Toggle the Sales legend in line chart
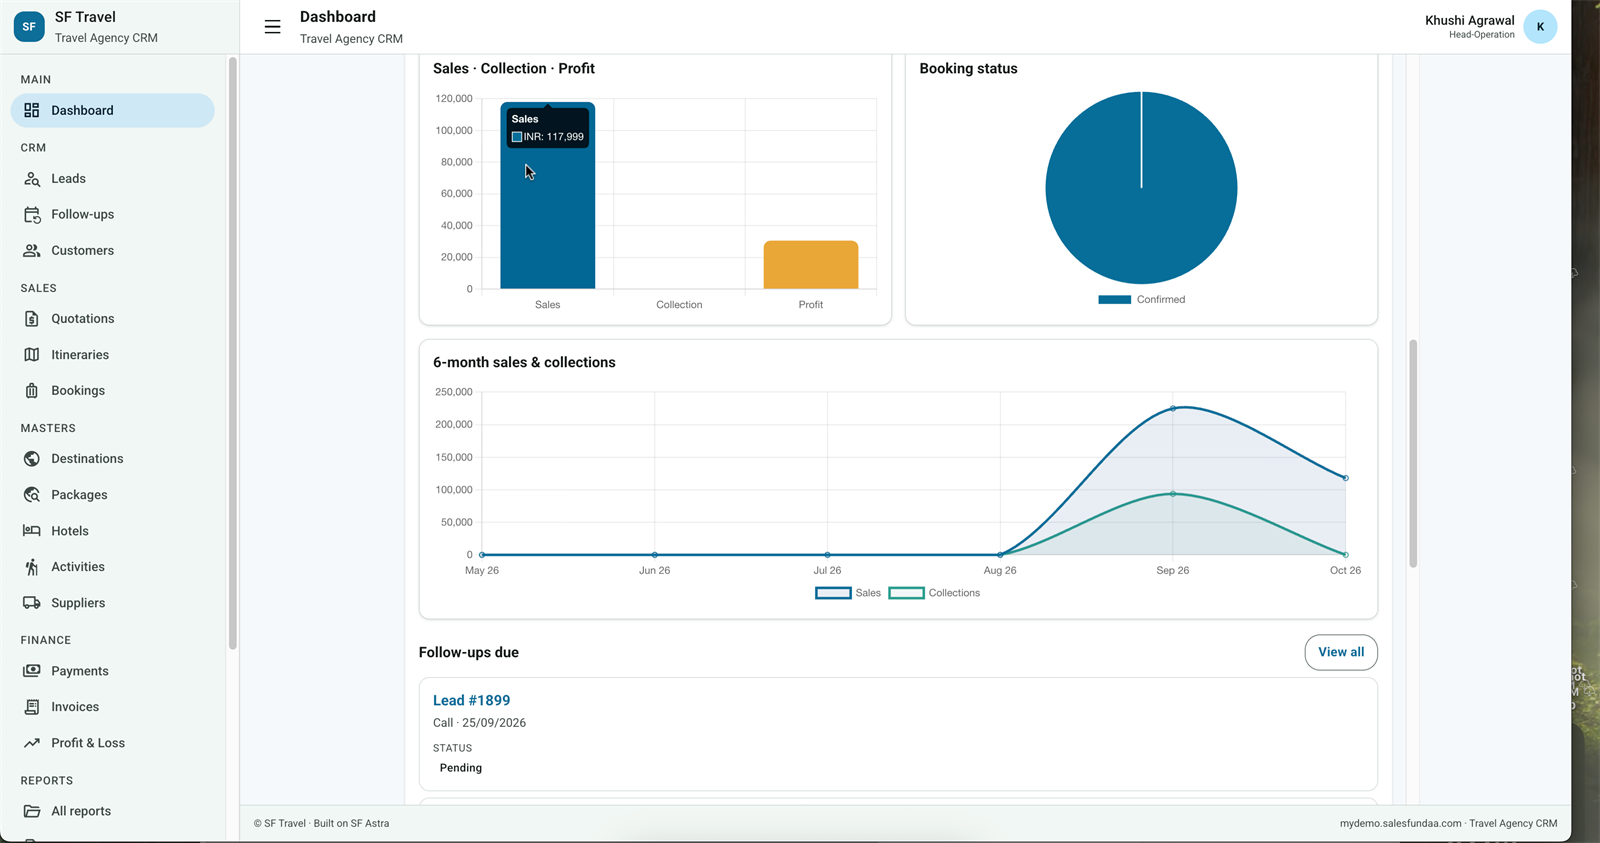The width and height of the screenshot is (1600, 843). coord(848,593)
